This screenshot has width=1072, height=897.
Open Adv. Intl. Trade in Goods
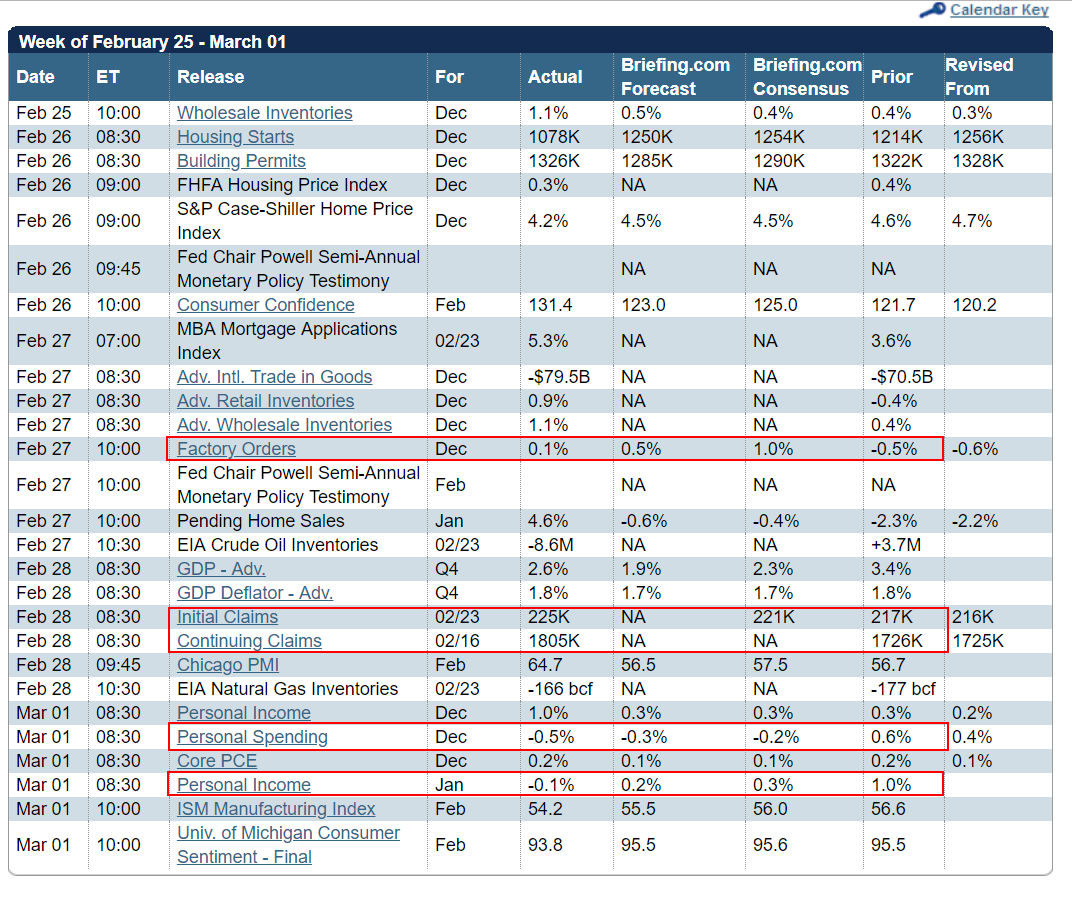[x=274, y=377]
